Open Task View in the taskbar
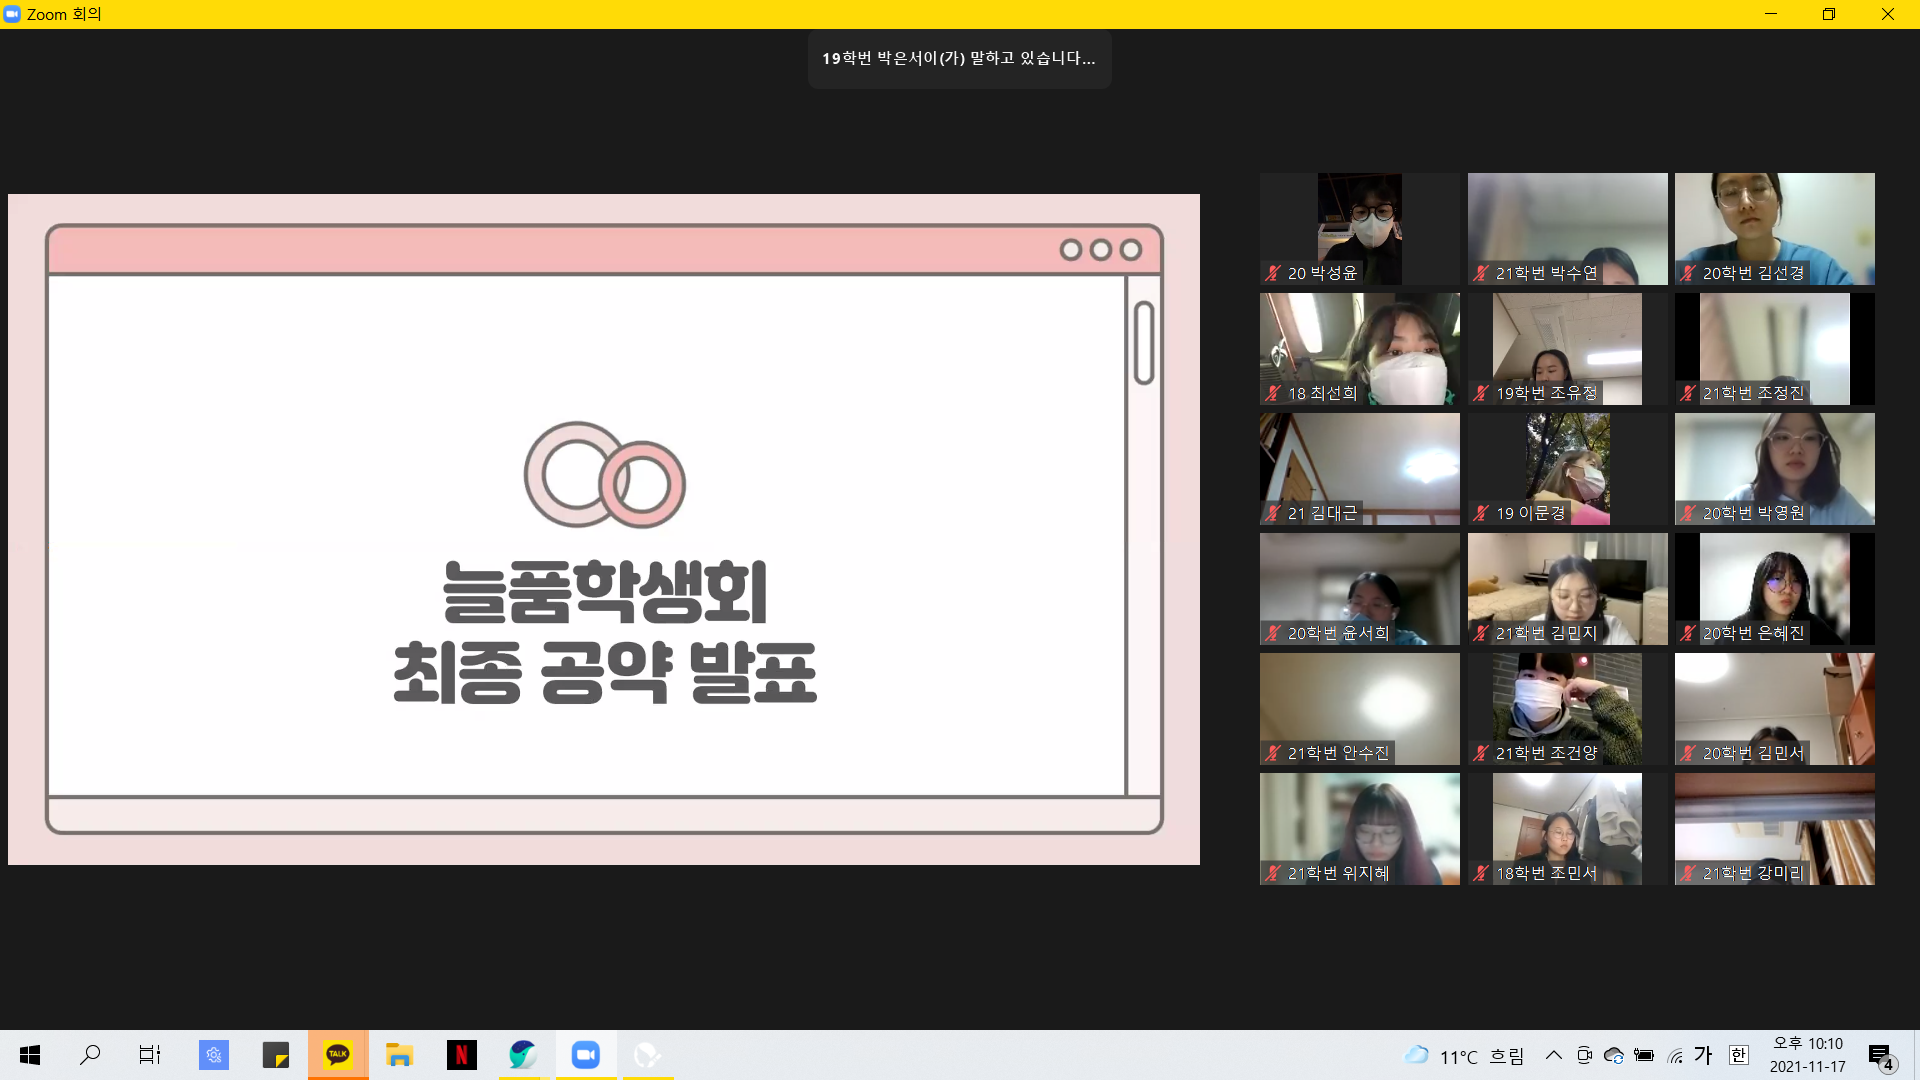 click(x=150, y=1055)
